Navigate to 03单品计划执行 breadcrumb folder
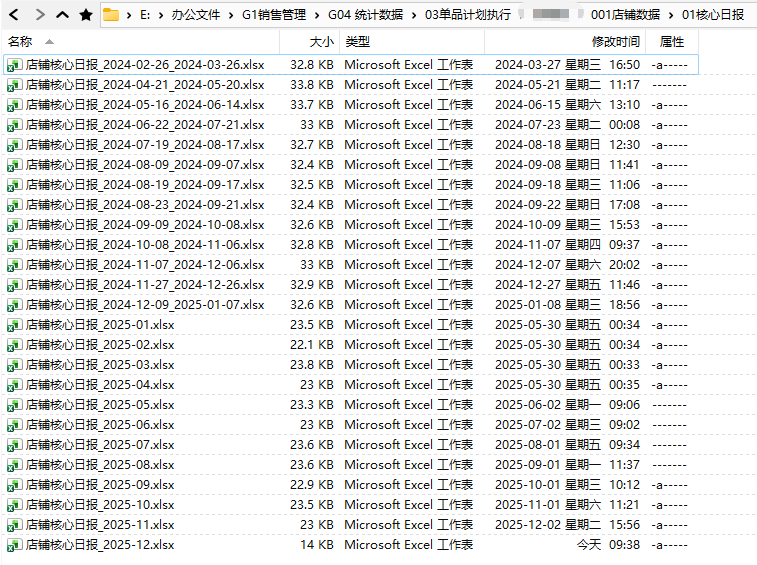The height and width of the screenshot is (565, 757). (467, 15)
